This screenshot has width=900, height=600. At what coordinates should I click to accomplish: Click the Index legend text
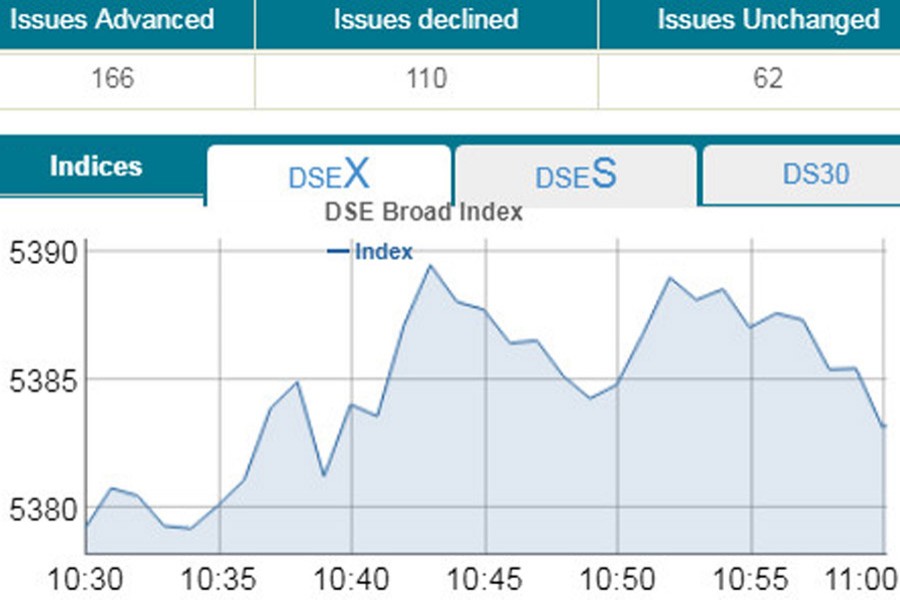[x=383, y=252]
